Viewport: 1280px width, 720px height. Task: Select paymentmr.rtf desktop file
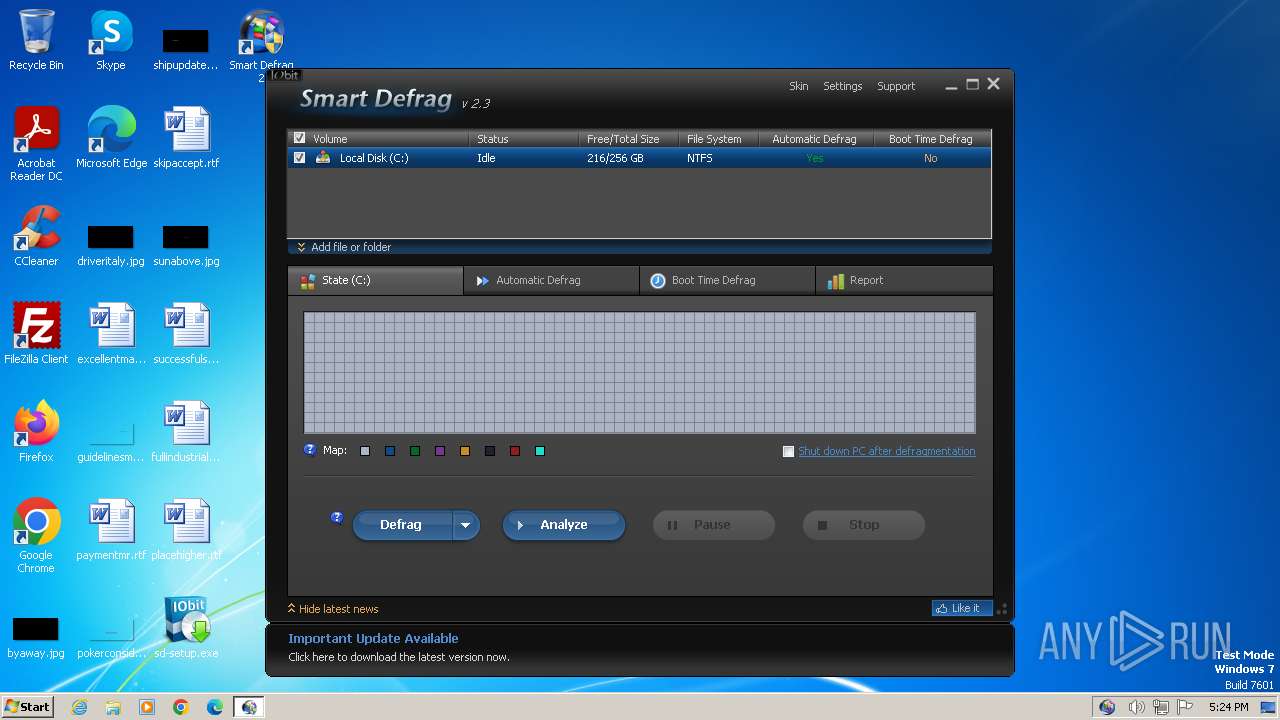111,529
